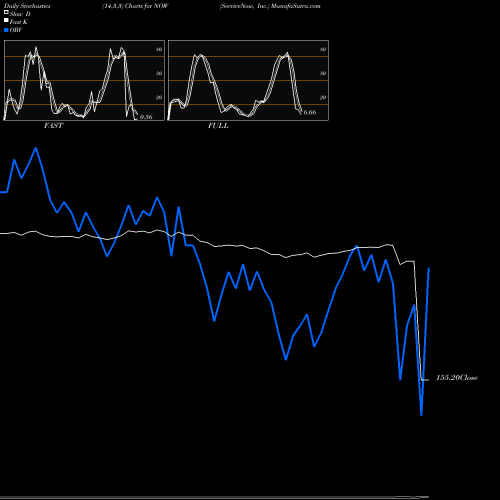
Task: Click the 50 axis label in FULL chart
Action: pos(323,73)
